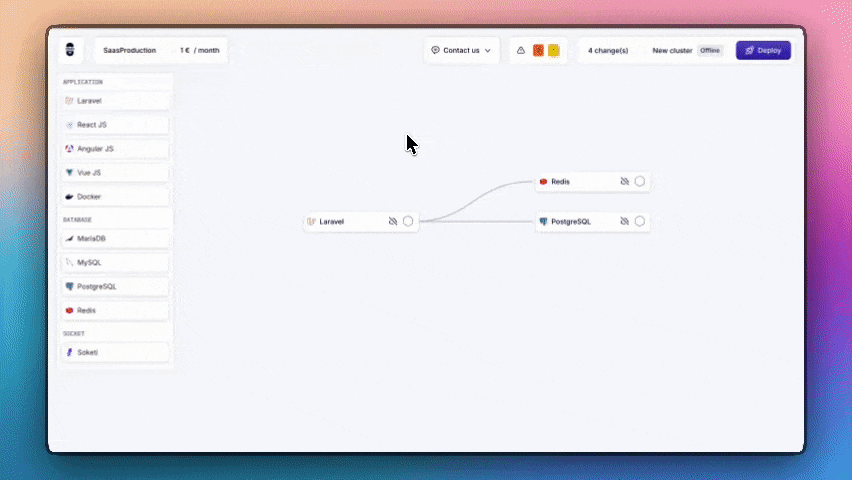Click the MySQL database item
This screenshot has width=852, height=480.
pos(114,262)
